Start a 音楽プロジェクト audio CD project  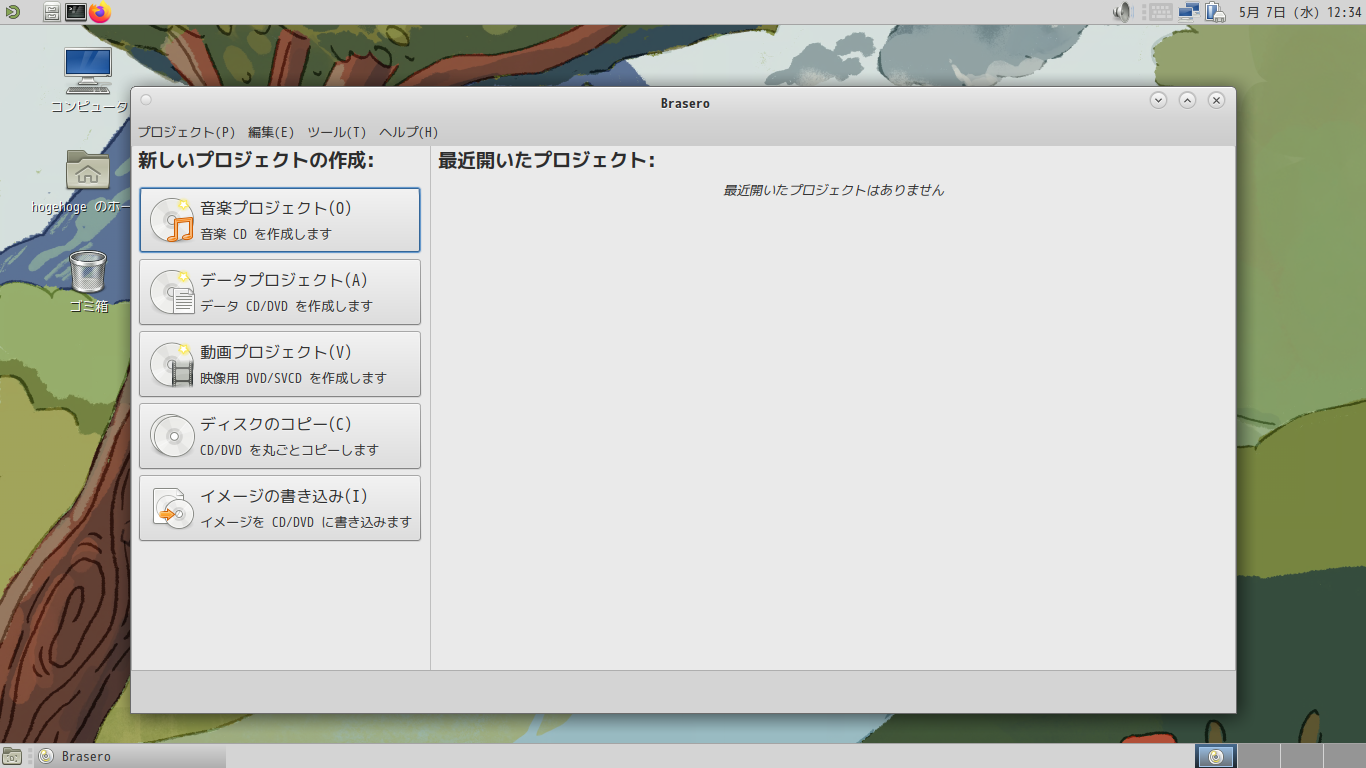[x=280, y=220]
